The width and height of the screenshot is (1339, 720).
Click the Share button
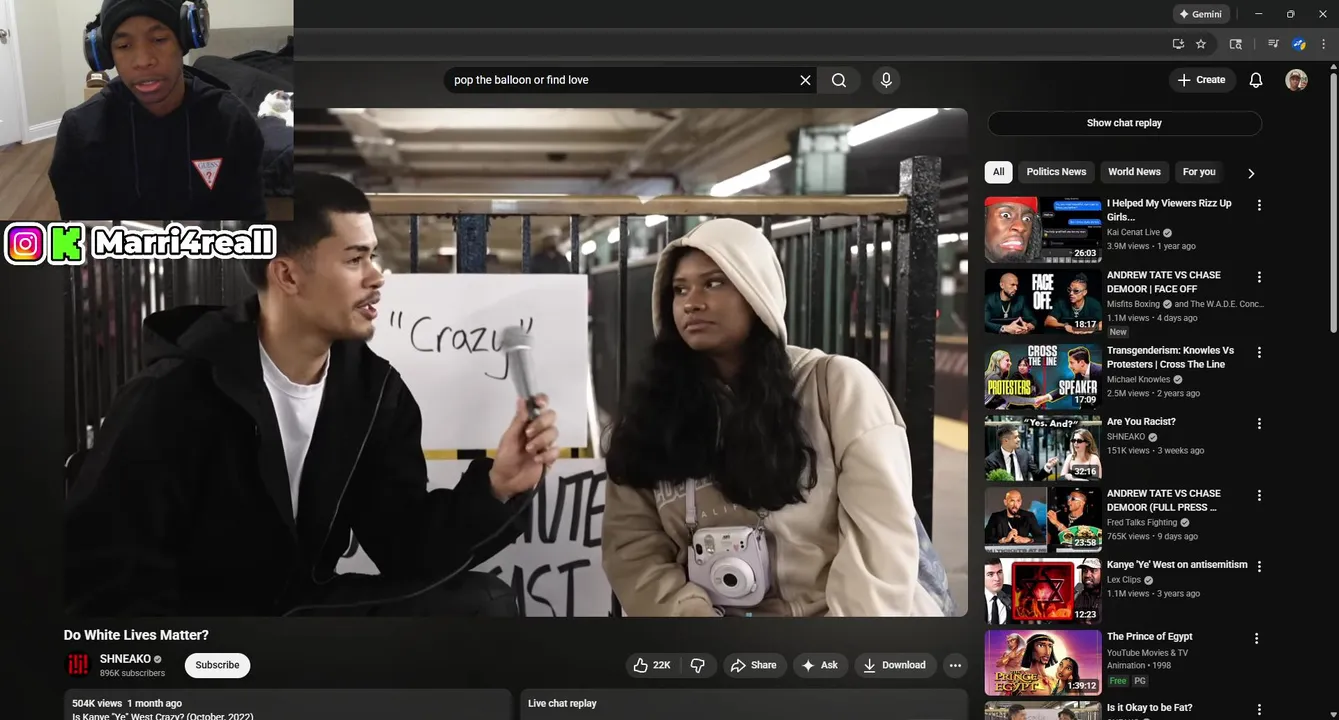(754, 665)
